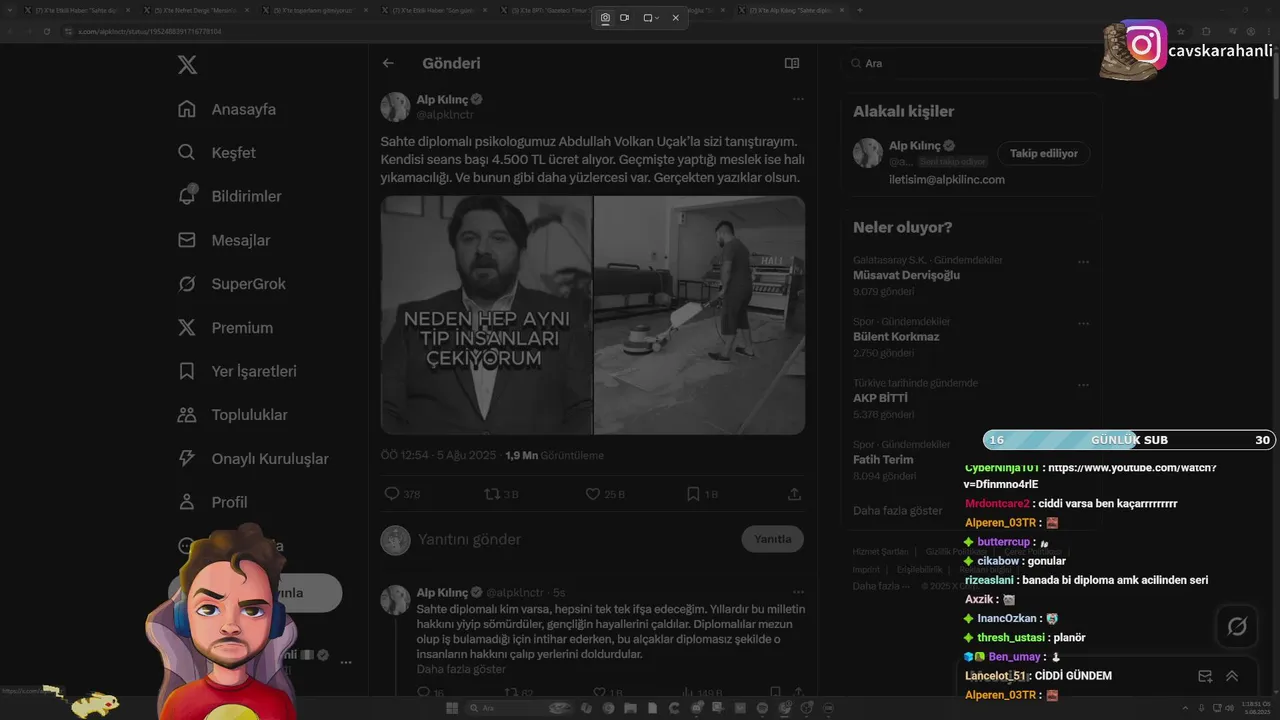Open account options dots in sidebar bottom

(346, 662)
